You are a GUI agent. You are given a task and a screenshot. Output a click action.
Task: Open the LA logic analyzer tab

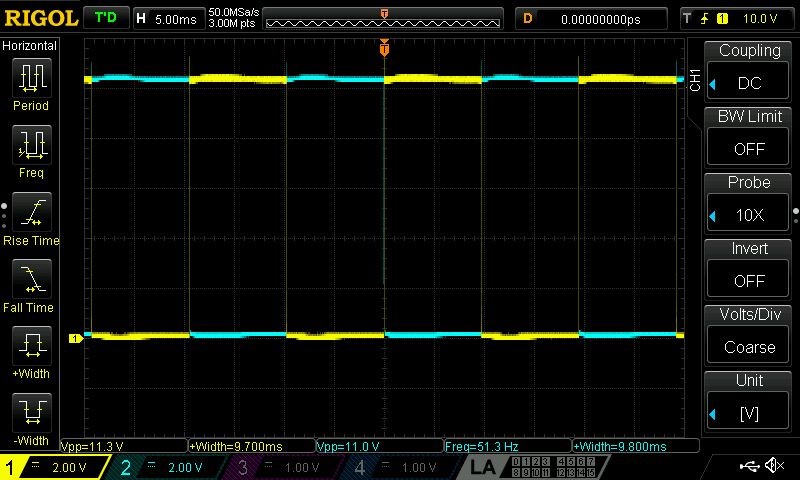coord(482,467)
